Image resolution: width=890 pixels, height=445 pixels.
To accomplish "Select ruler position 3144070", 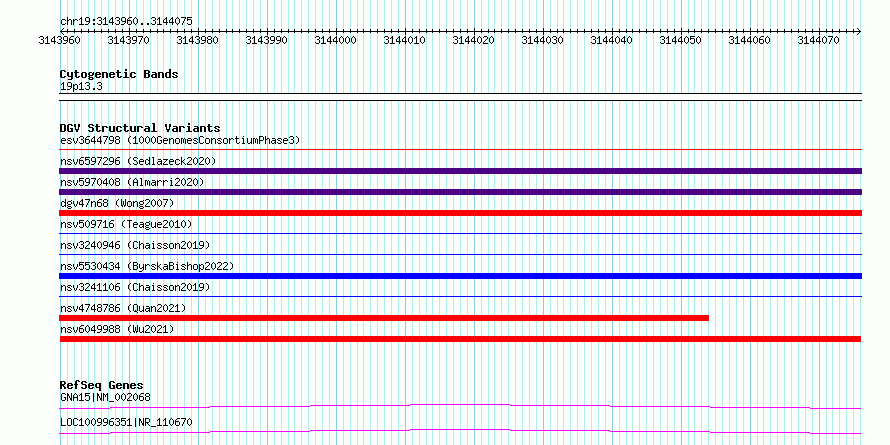I will 818,40.
